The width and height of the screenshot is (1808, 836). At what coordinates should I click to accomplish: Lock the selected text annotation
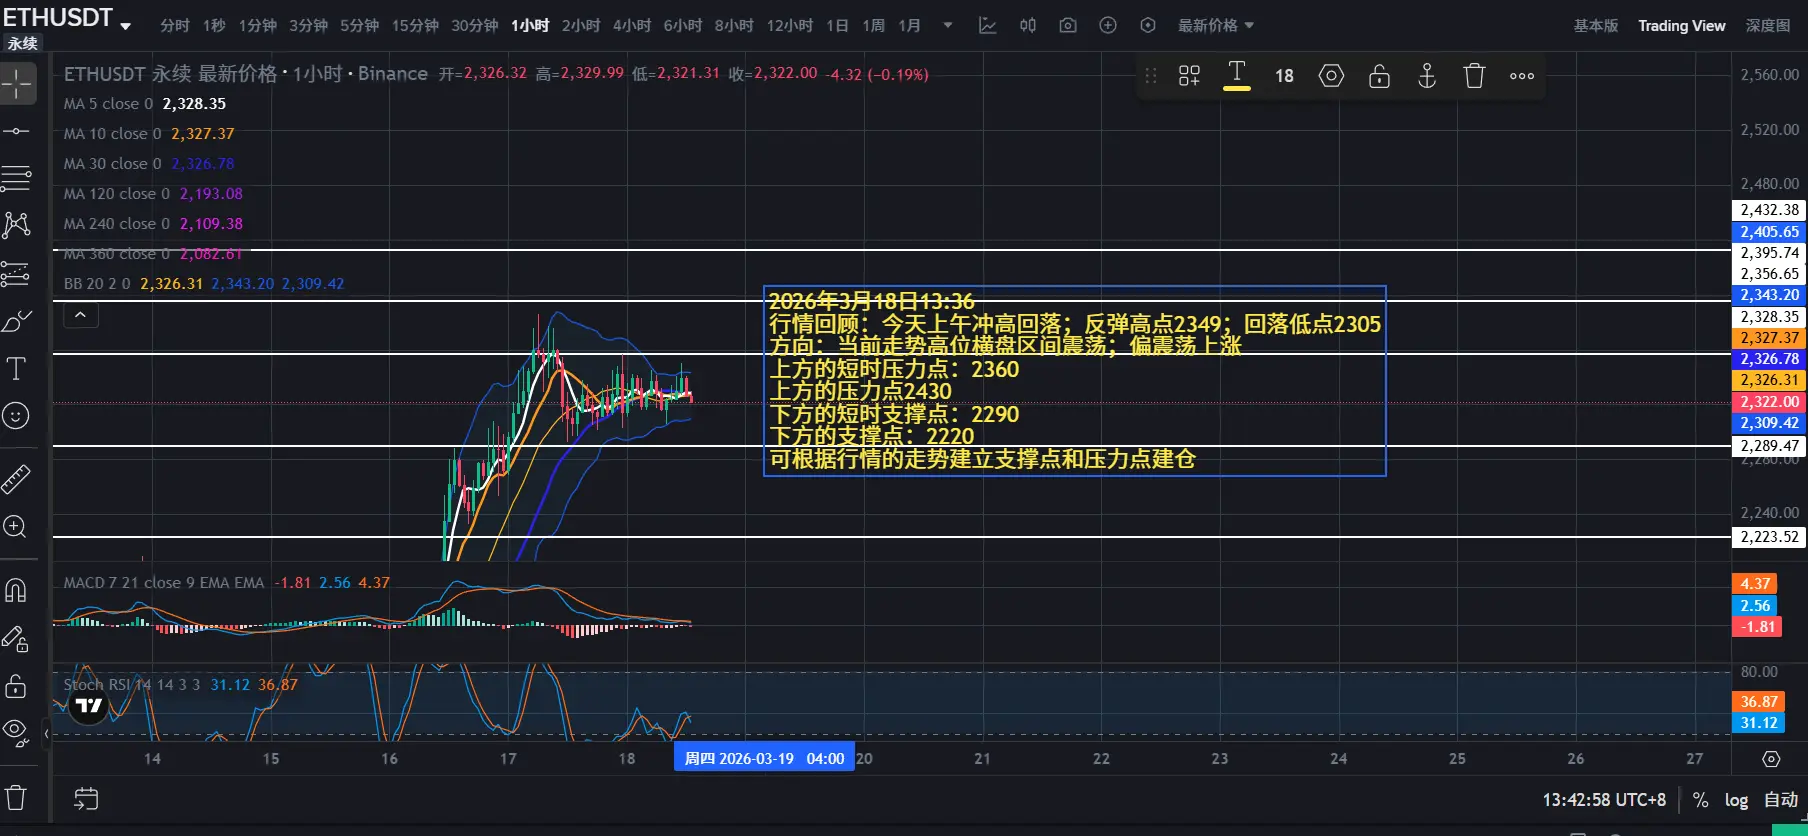[1379, 76]
